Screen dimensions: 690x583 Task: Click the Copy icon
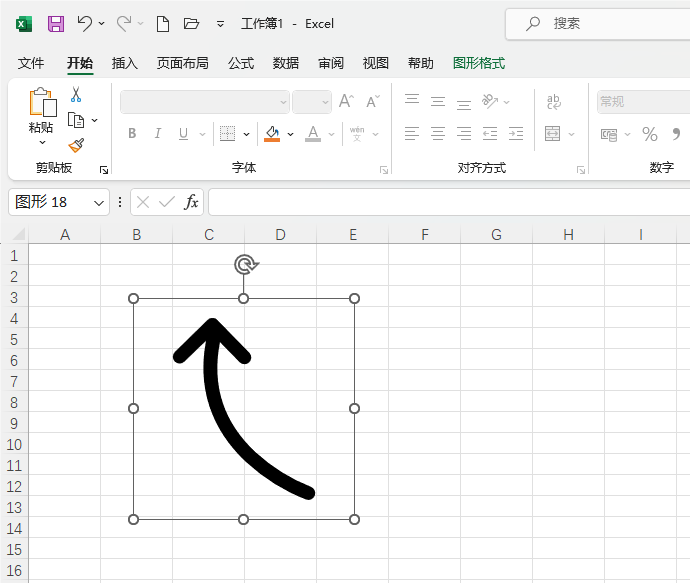[76, 120]
